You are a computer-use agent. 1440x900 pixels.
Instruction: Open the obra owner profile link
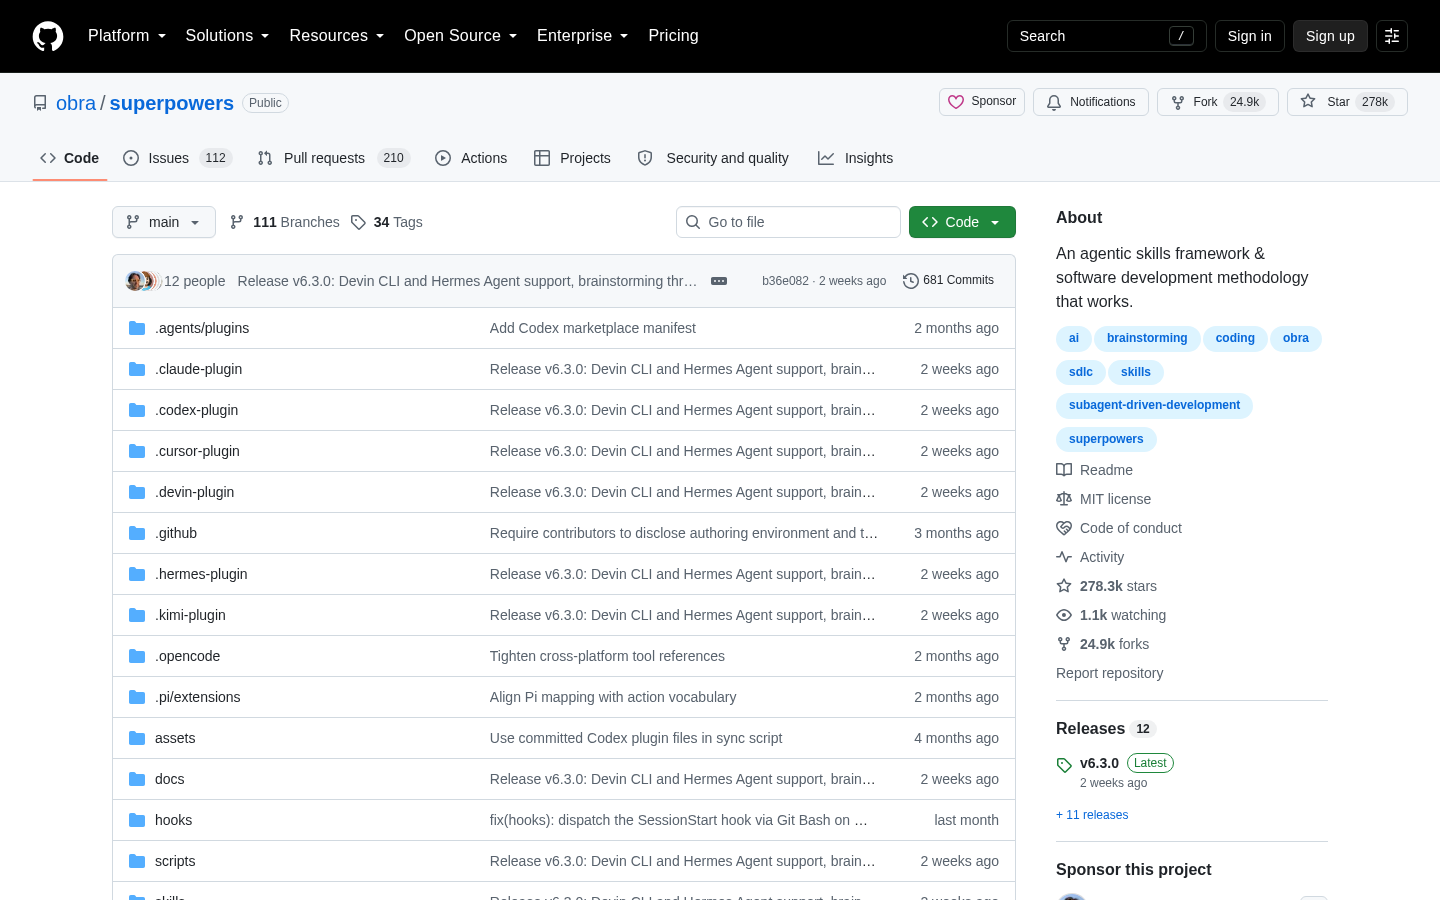coord(76,103)
